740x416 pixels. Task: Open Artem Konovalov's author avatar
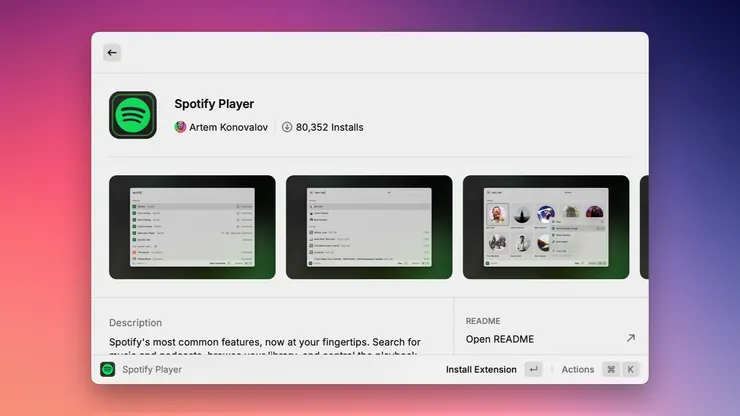coord(180,127)
